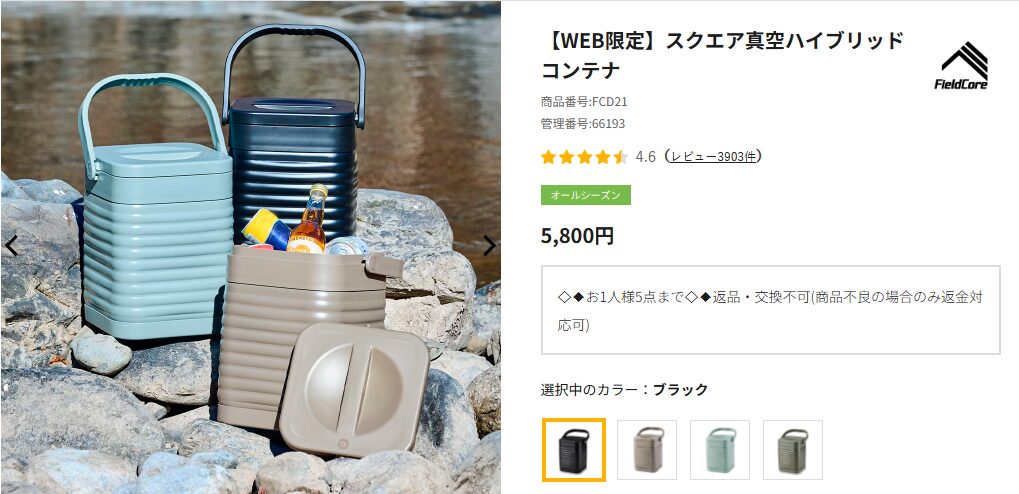Click the product title スクエア真空ハイブリッドコンテナ
1019x494 pixels.
[x=723, y=55]
